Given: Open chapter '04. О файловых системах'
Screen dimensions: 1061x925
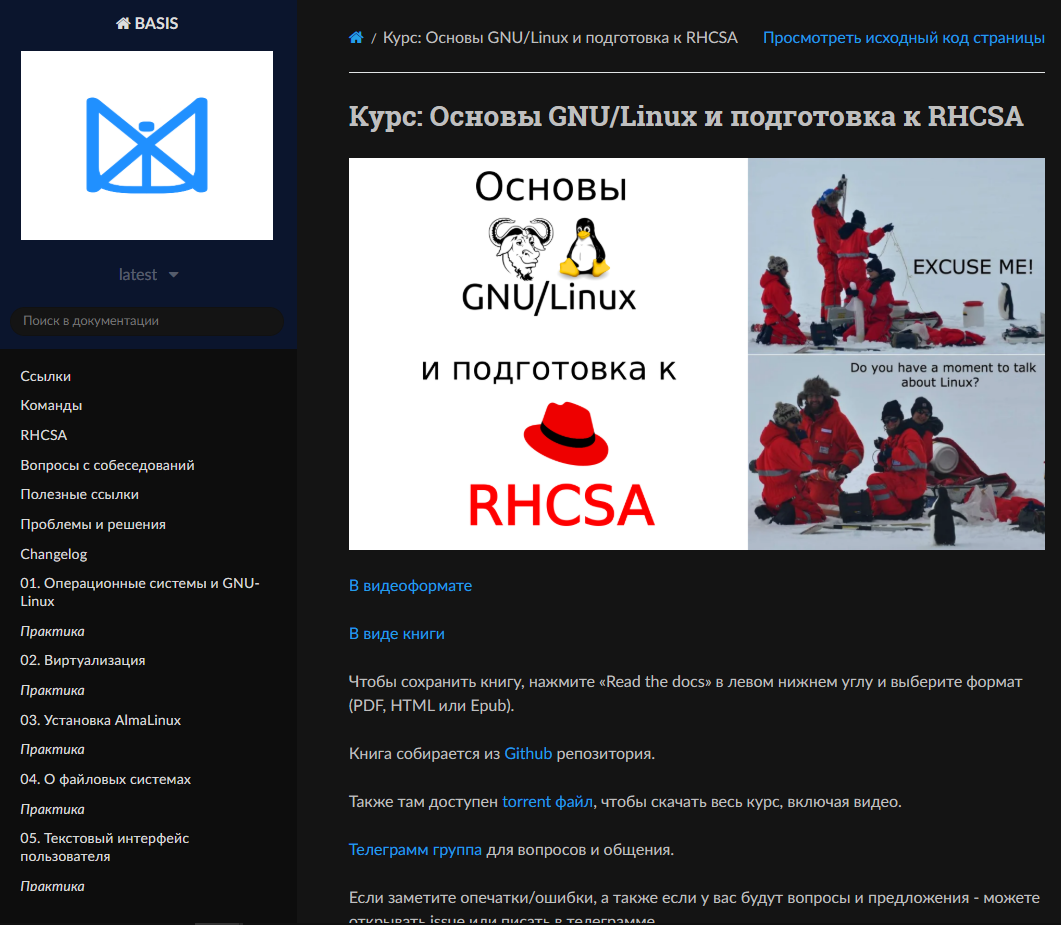Looking at the screenshot, I should point(106,780).
